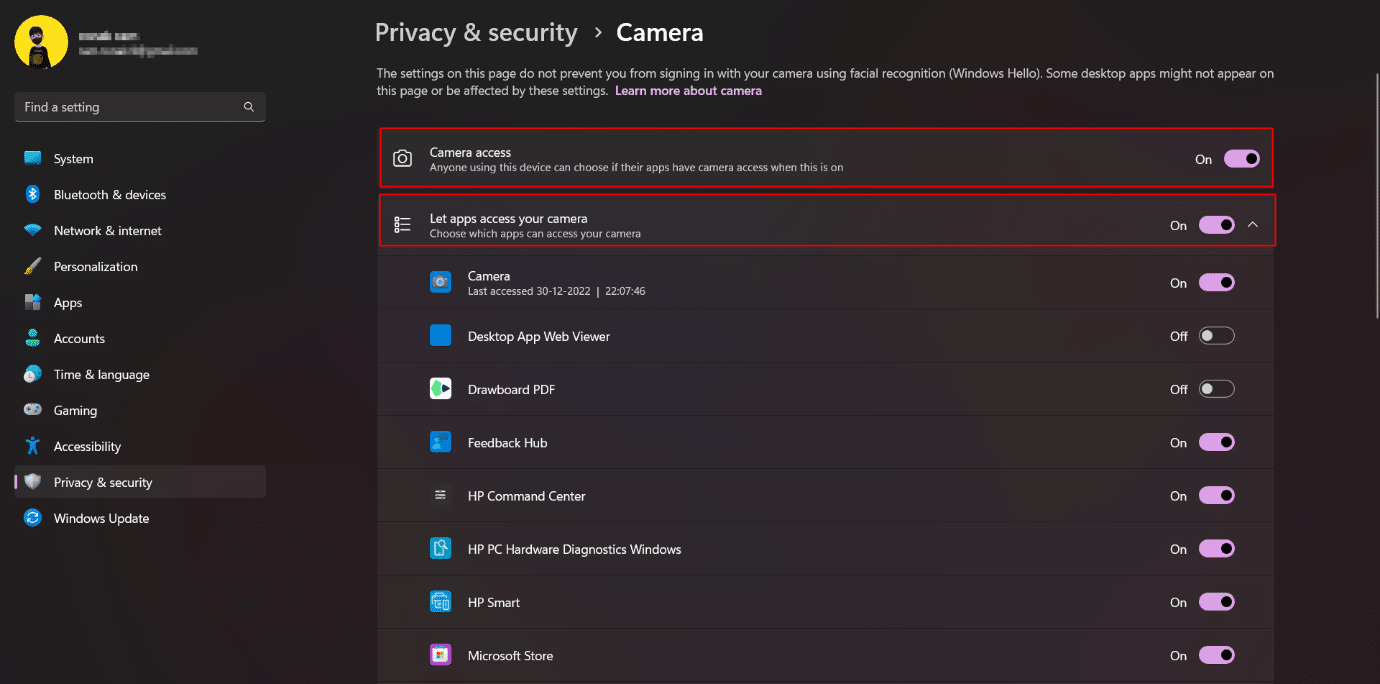Click the user profile avatar
This screenshot has height=684, width=1380.
click(x=41, y=42)
